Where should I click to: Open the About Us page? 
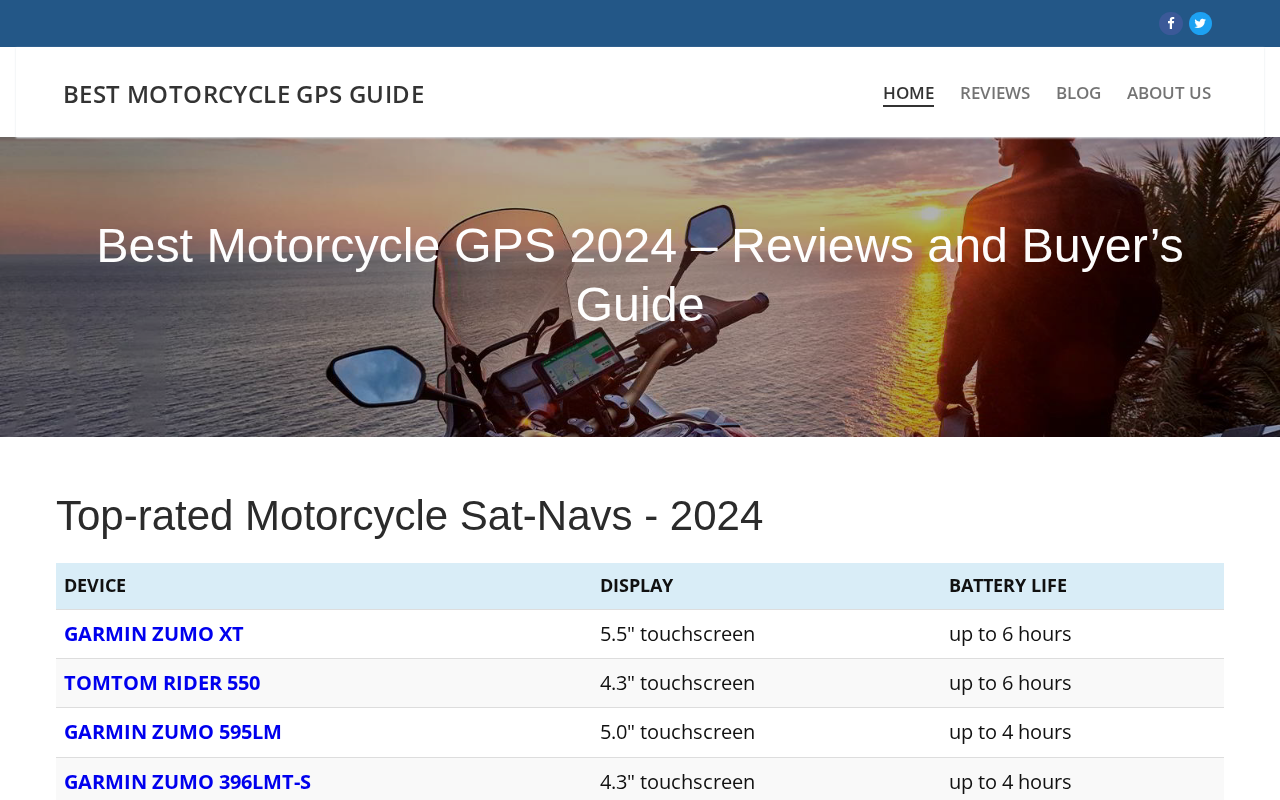point(1169,93)
